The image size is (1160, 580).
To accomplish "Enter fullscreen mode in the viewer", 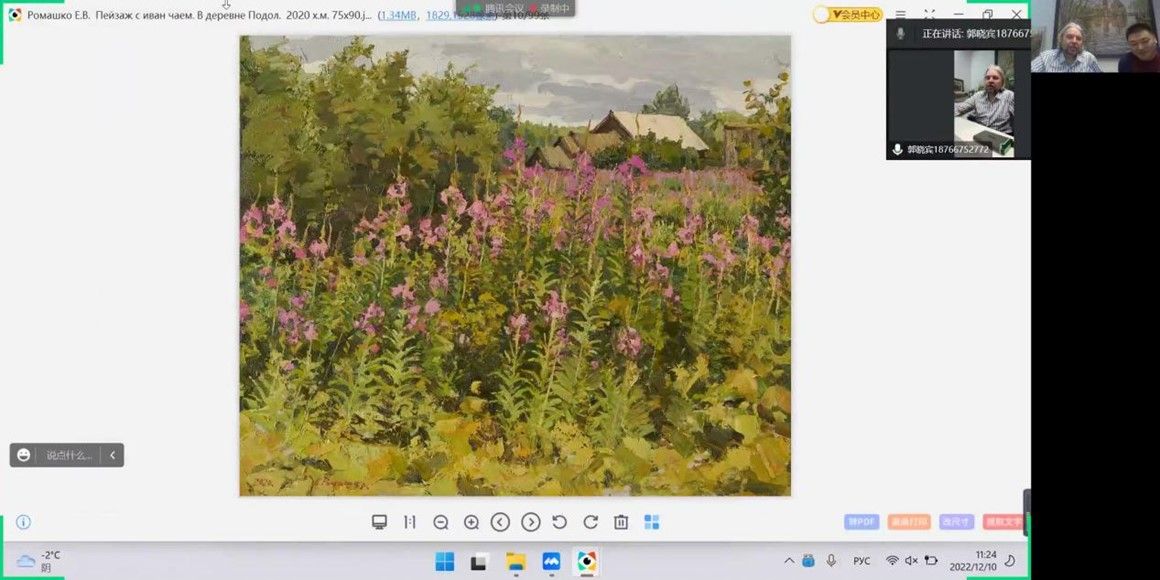I will [930, 14].
